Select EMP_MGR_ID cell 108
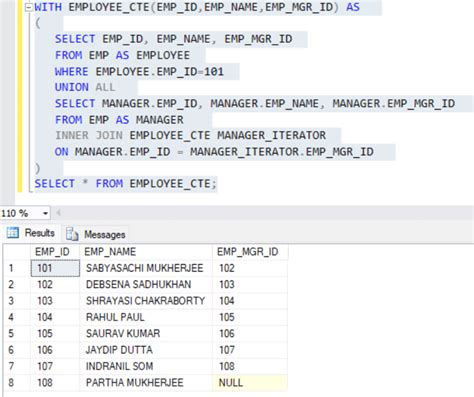The height and width of the screenshot is (397, 474). pos(250,366)
